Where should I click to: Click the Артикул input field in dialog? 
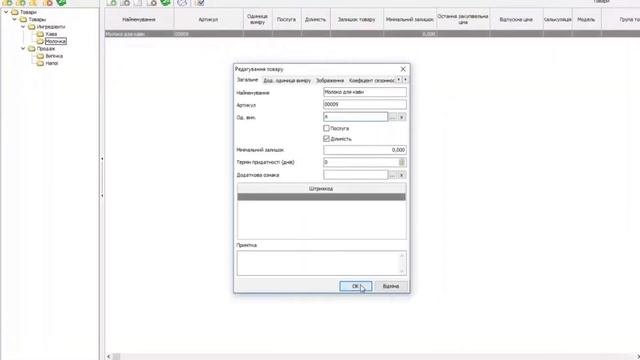(364, 104)
